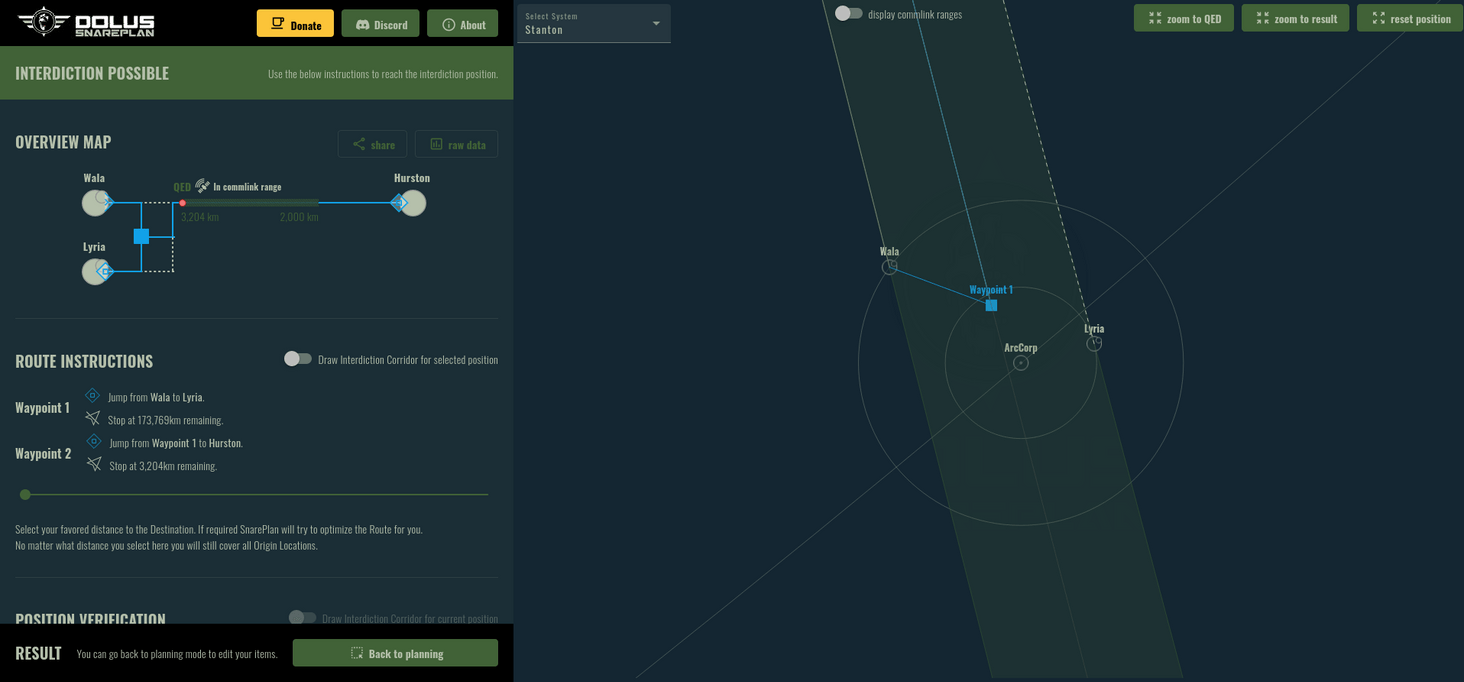The width and height of the screenshot is (1464, 682).
Task: Click the yellow Donate button
Action: click(295, 22)
